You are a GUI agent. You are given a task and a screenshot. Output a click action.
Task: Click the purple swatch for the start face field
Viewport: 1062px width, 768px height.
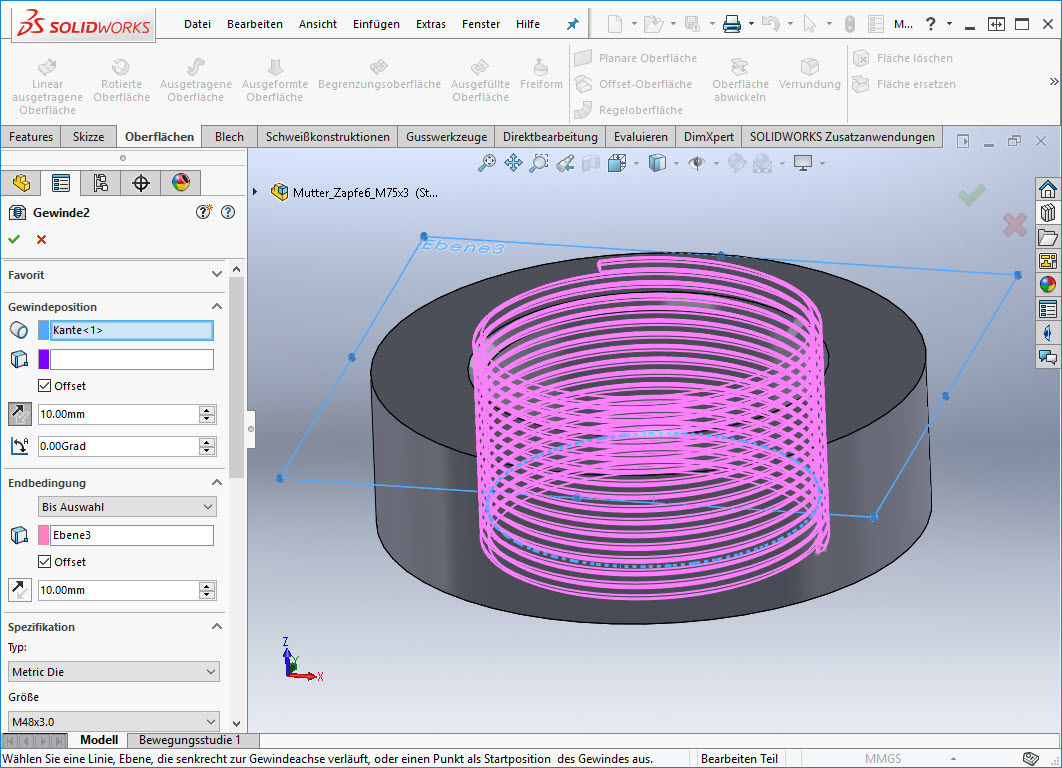(x=43, y=359)
